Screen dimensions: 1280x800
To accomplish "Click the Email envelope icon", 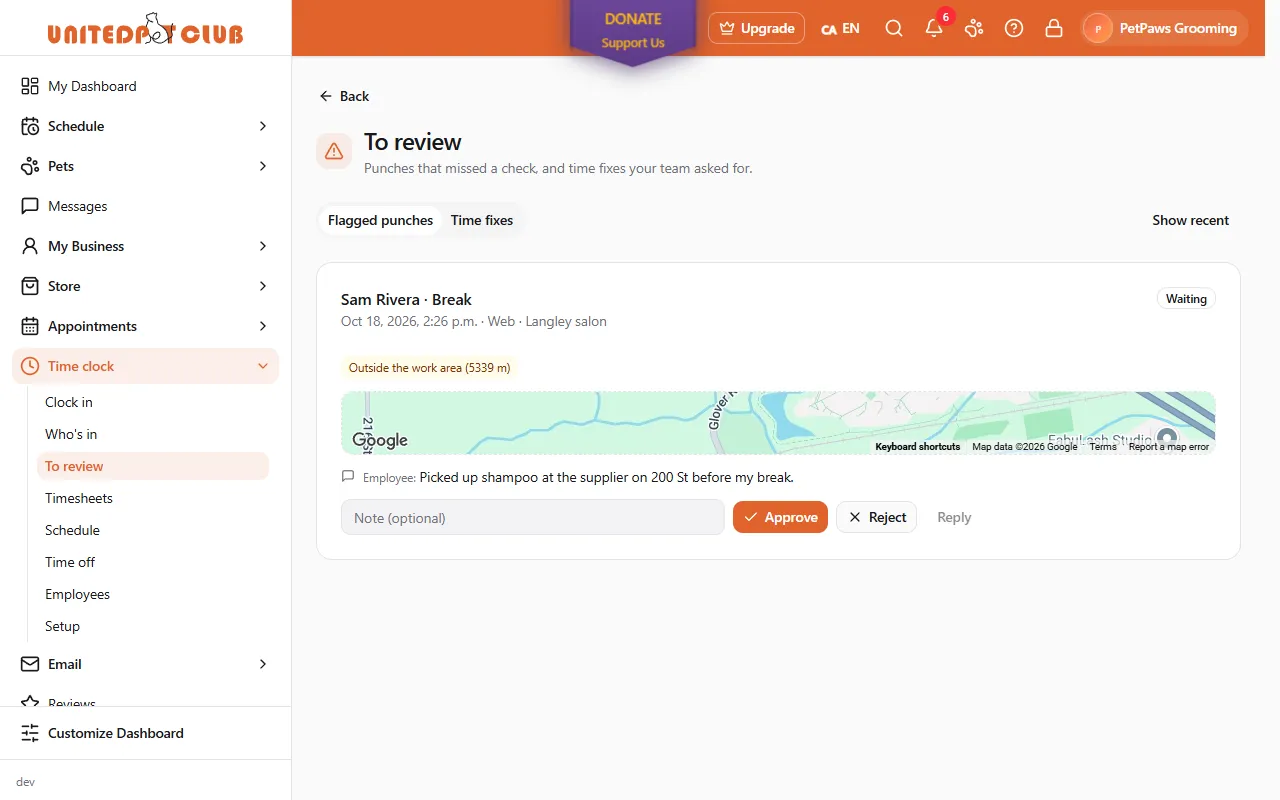I will click(x=30, y=664).
